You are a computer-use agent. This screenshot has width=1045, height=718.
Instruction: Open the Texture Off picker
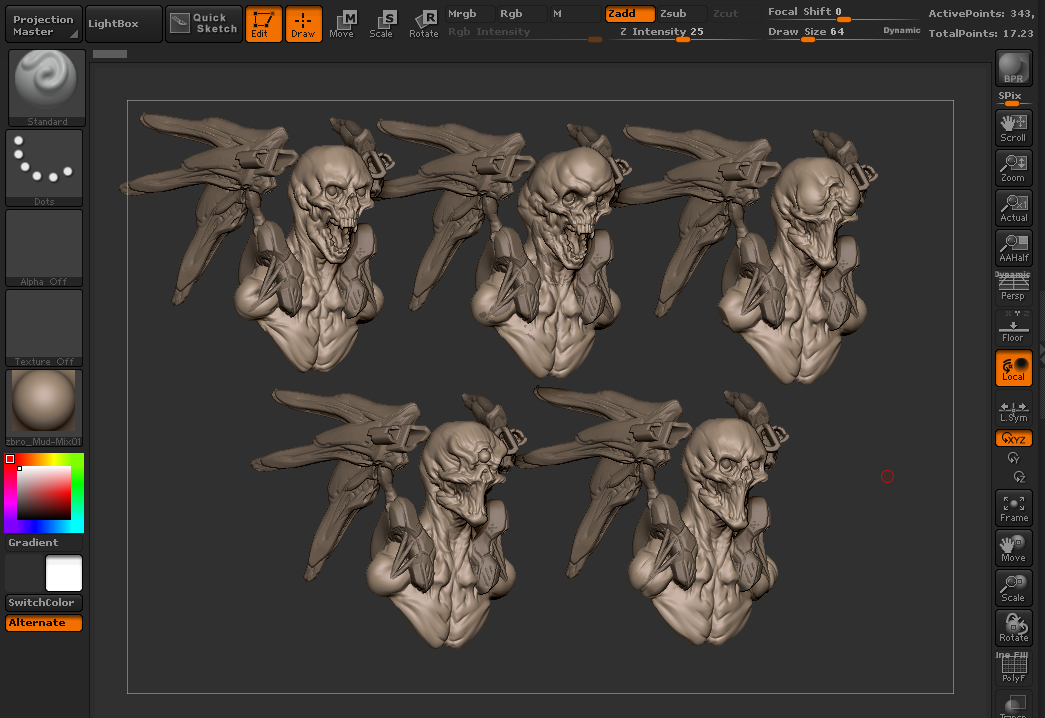tap(44, 328)
